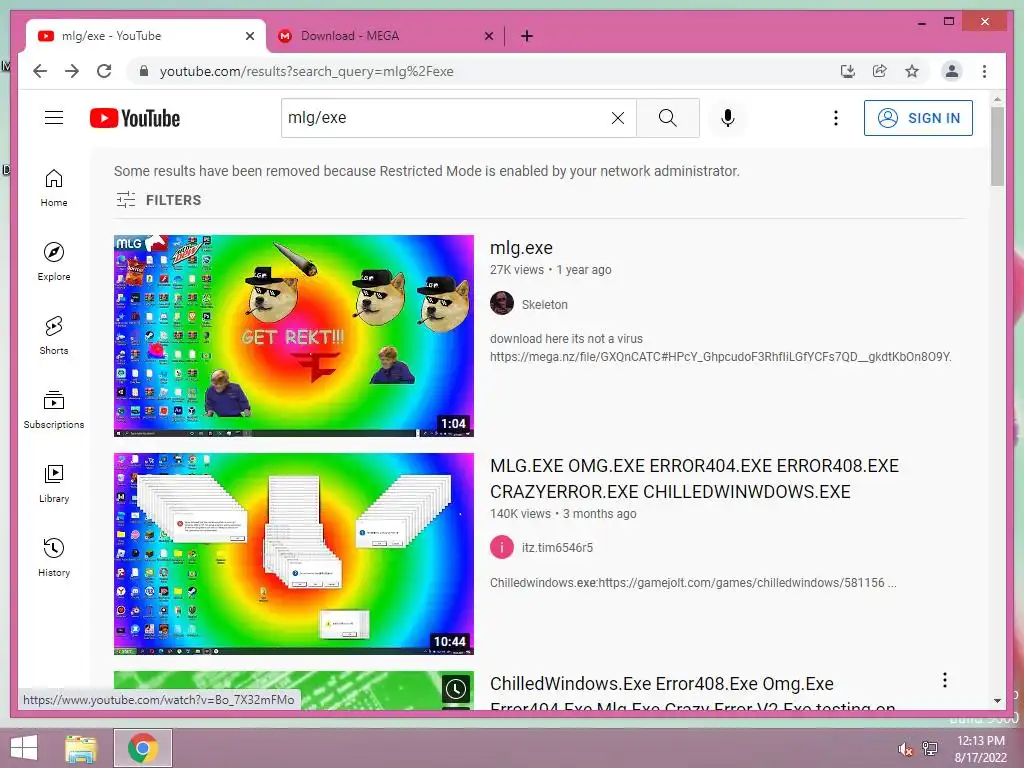Open the FILTERS options

[159, 200]
